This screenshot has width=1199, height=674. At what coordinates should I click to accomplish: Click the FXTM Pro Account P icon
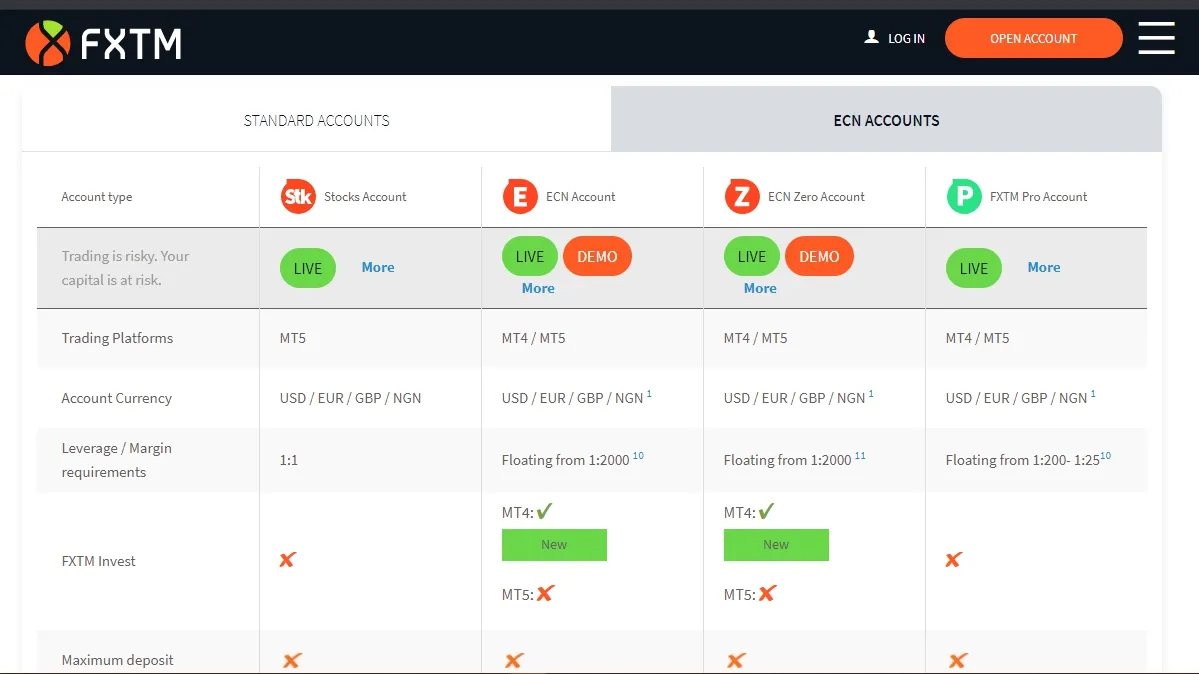[963, 197]
